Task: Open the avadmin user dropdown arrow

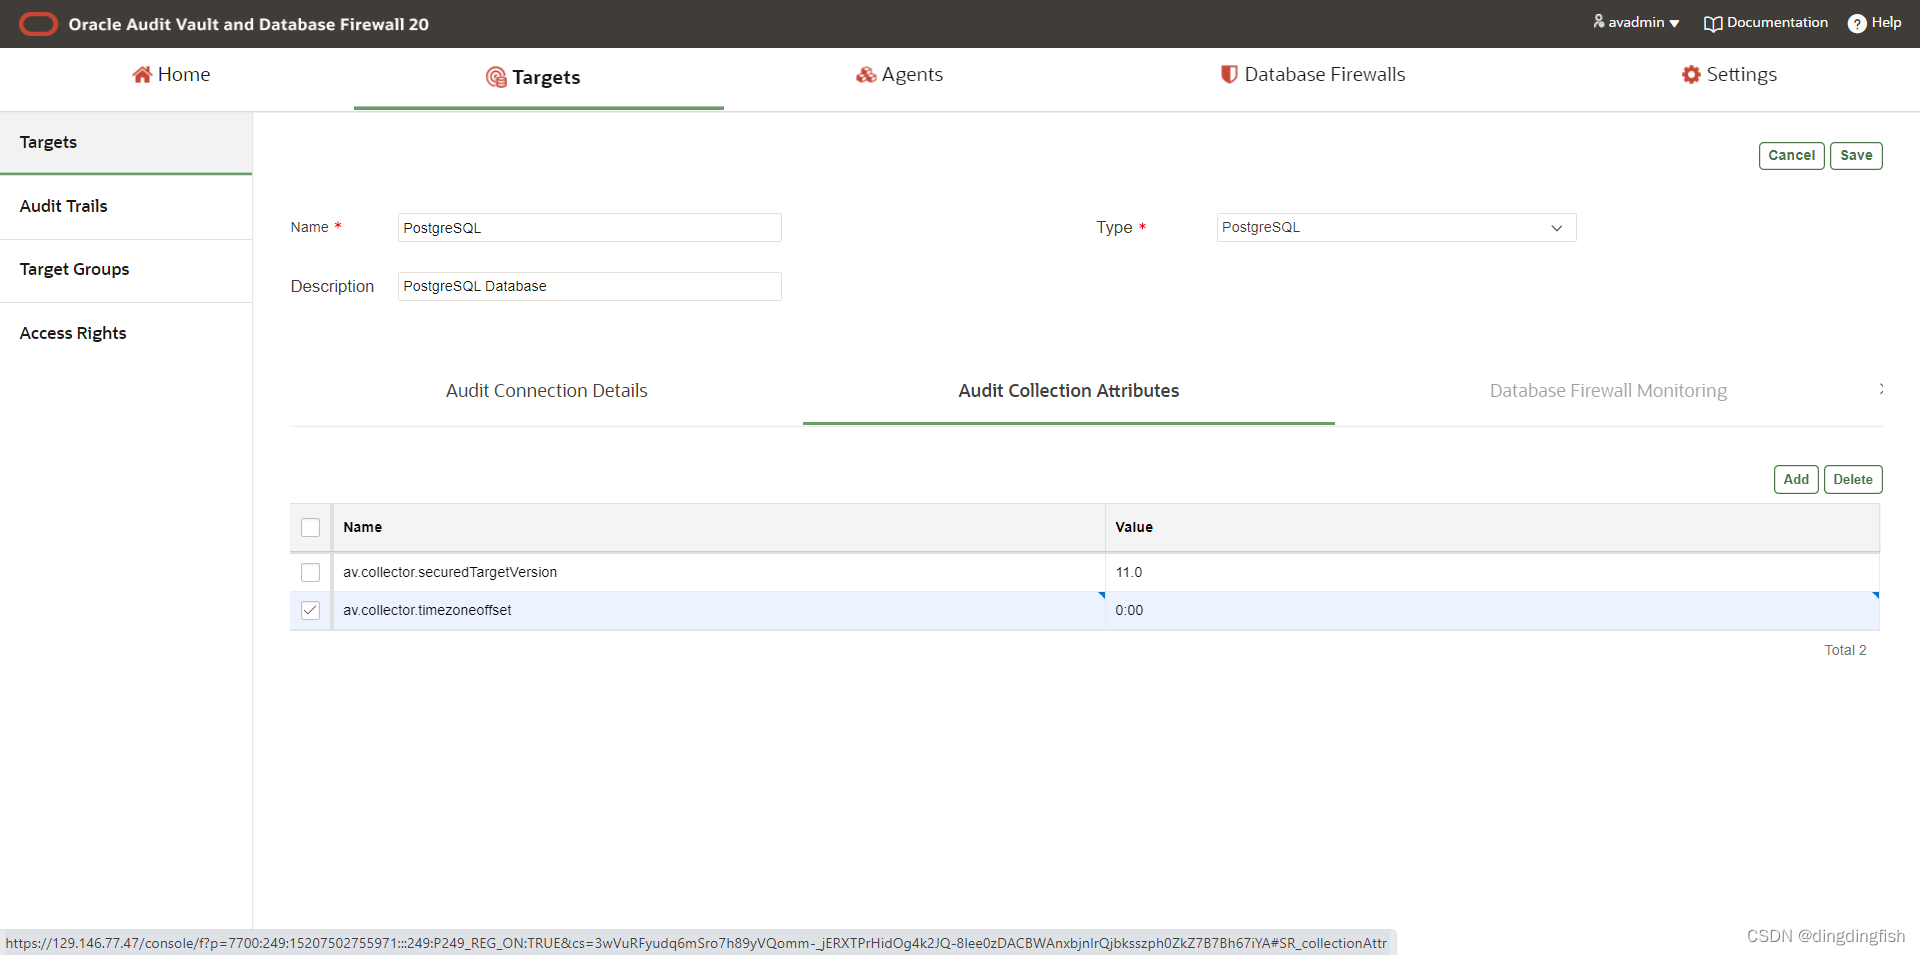Action: coord(1674,23)
